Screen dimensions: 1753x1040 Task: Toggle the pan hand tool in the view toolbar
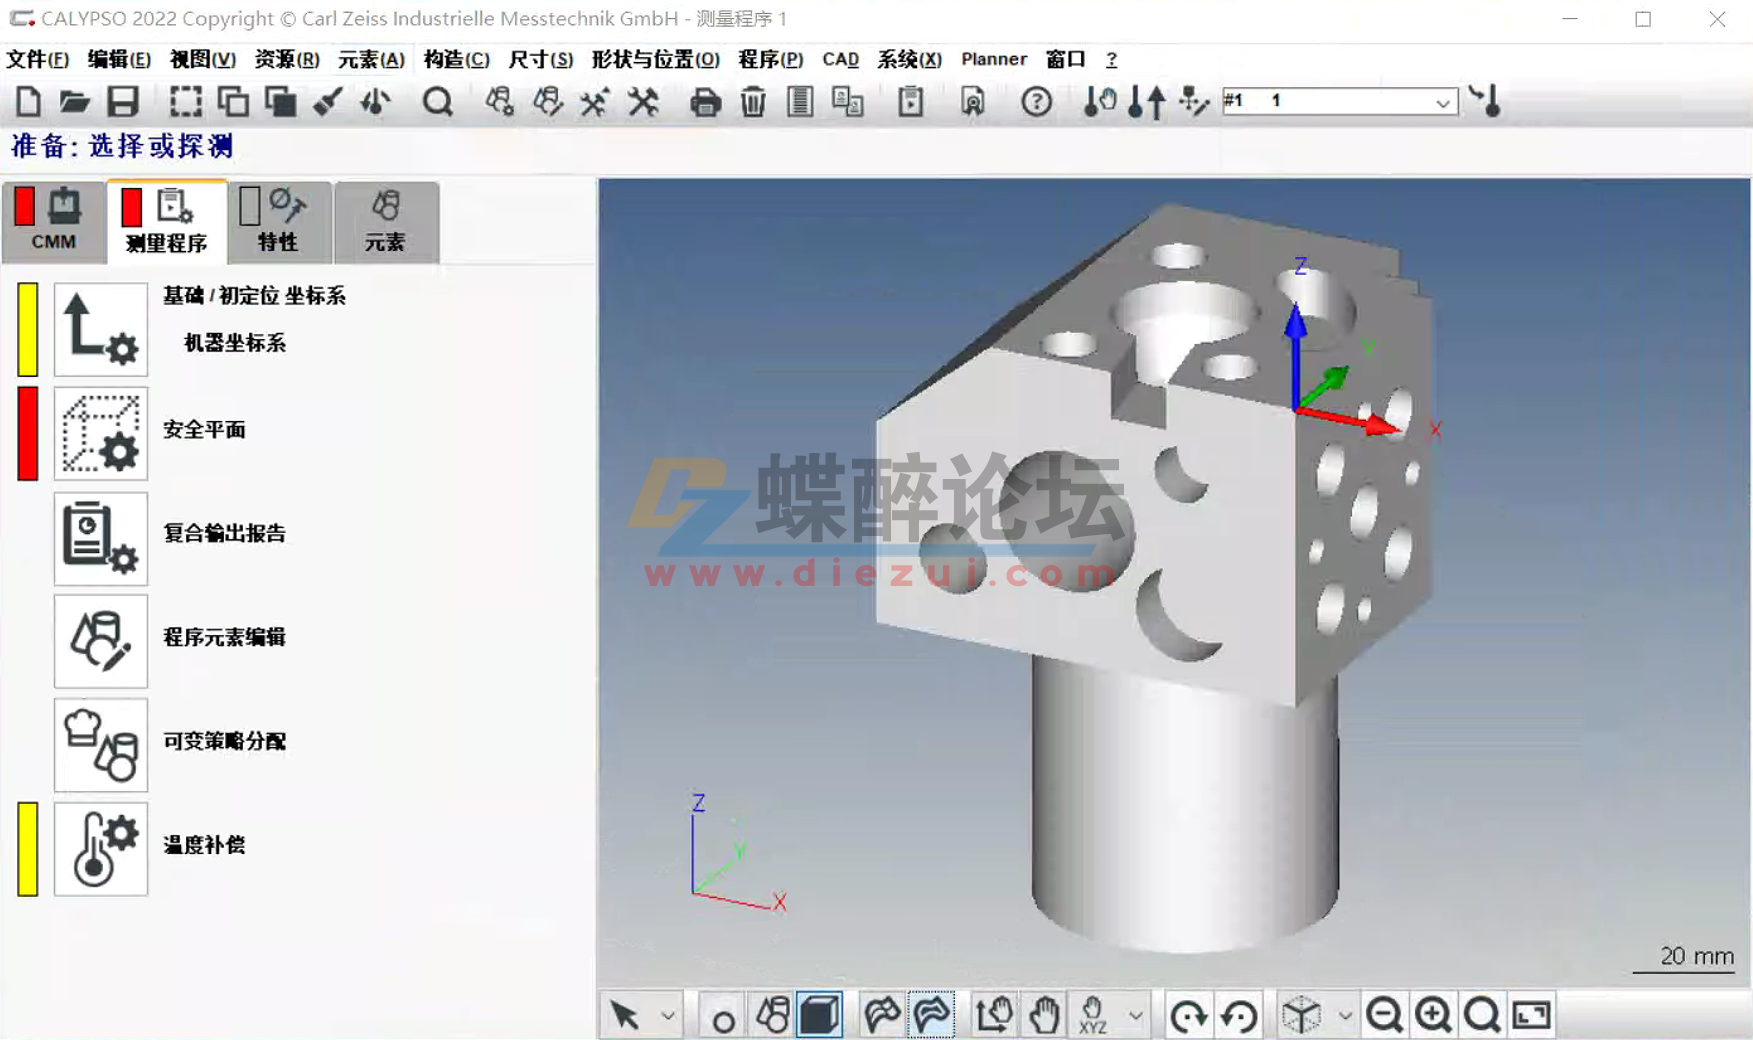pyautogui.click(x=1044, y=1013)
